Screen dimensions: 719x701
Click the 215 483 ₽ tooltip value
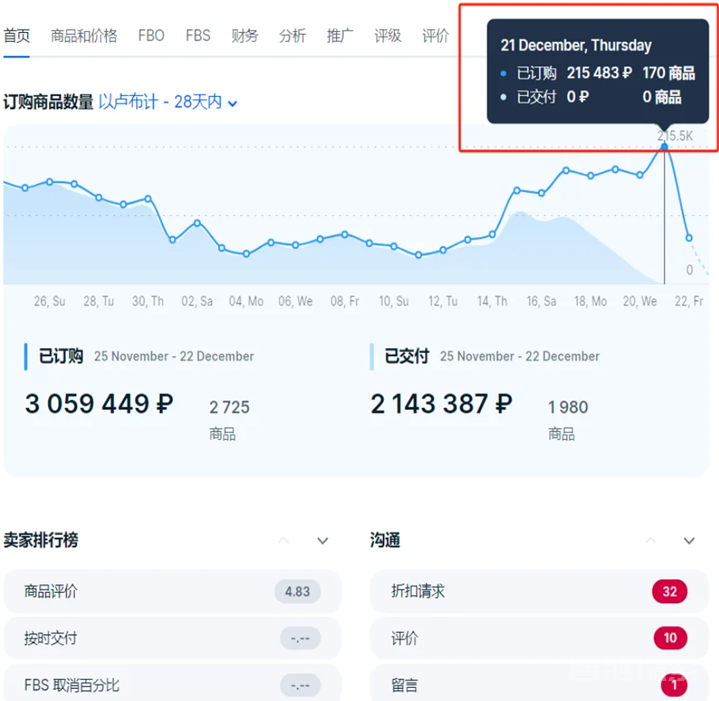click(x=599, y=73)
